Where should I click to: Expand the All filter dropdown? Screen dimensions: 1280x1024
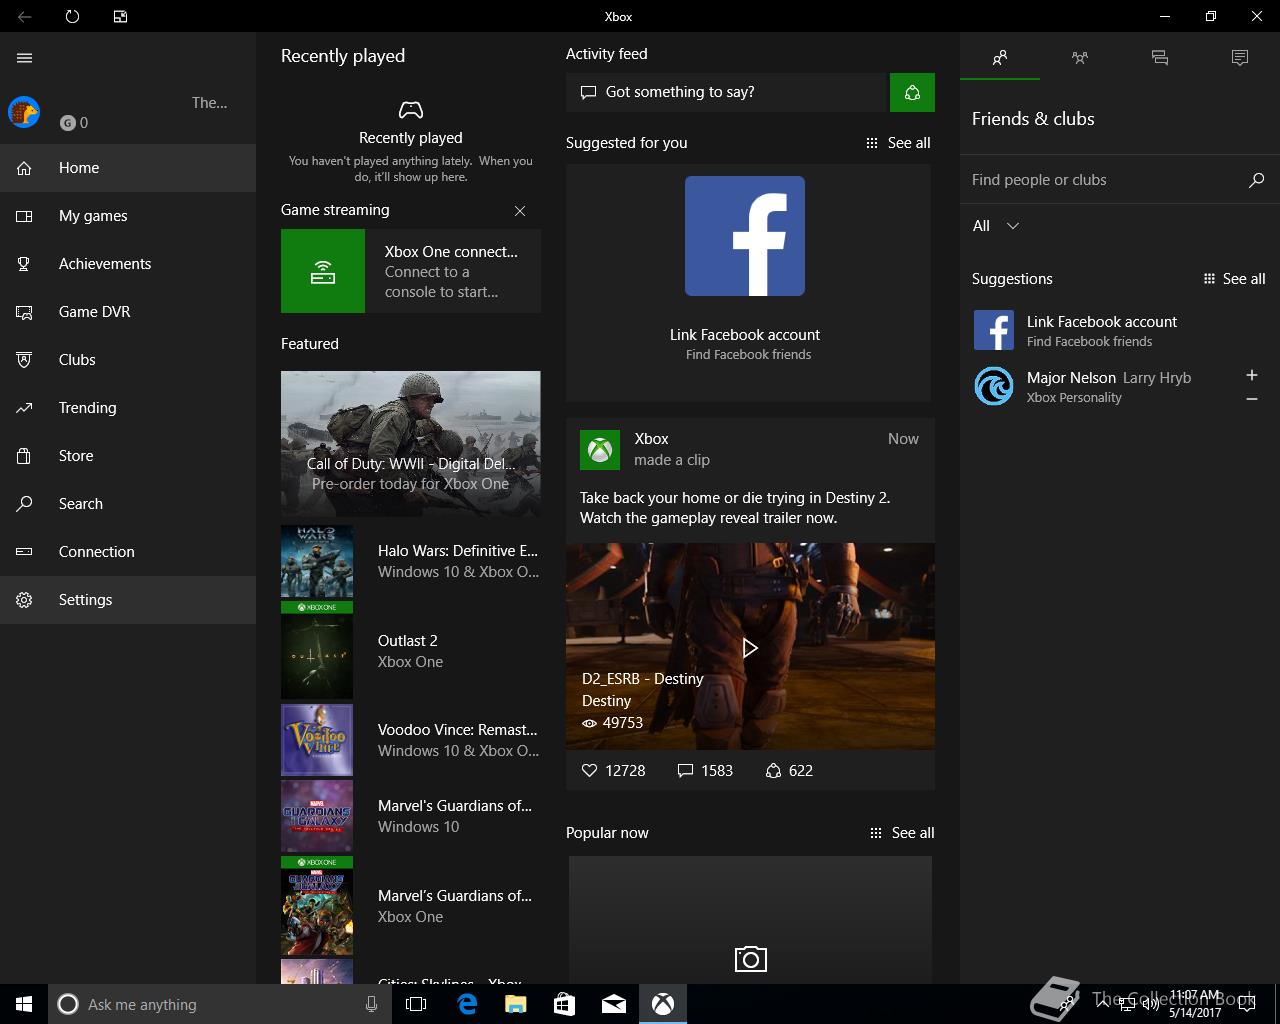pos(996,226)
